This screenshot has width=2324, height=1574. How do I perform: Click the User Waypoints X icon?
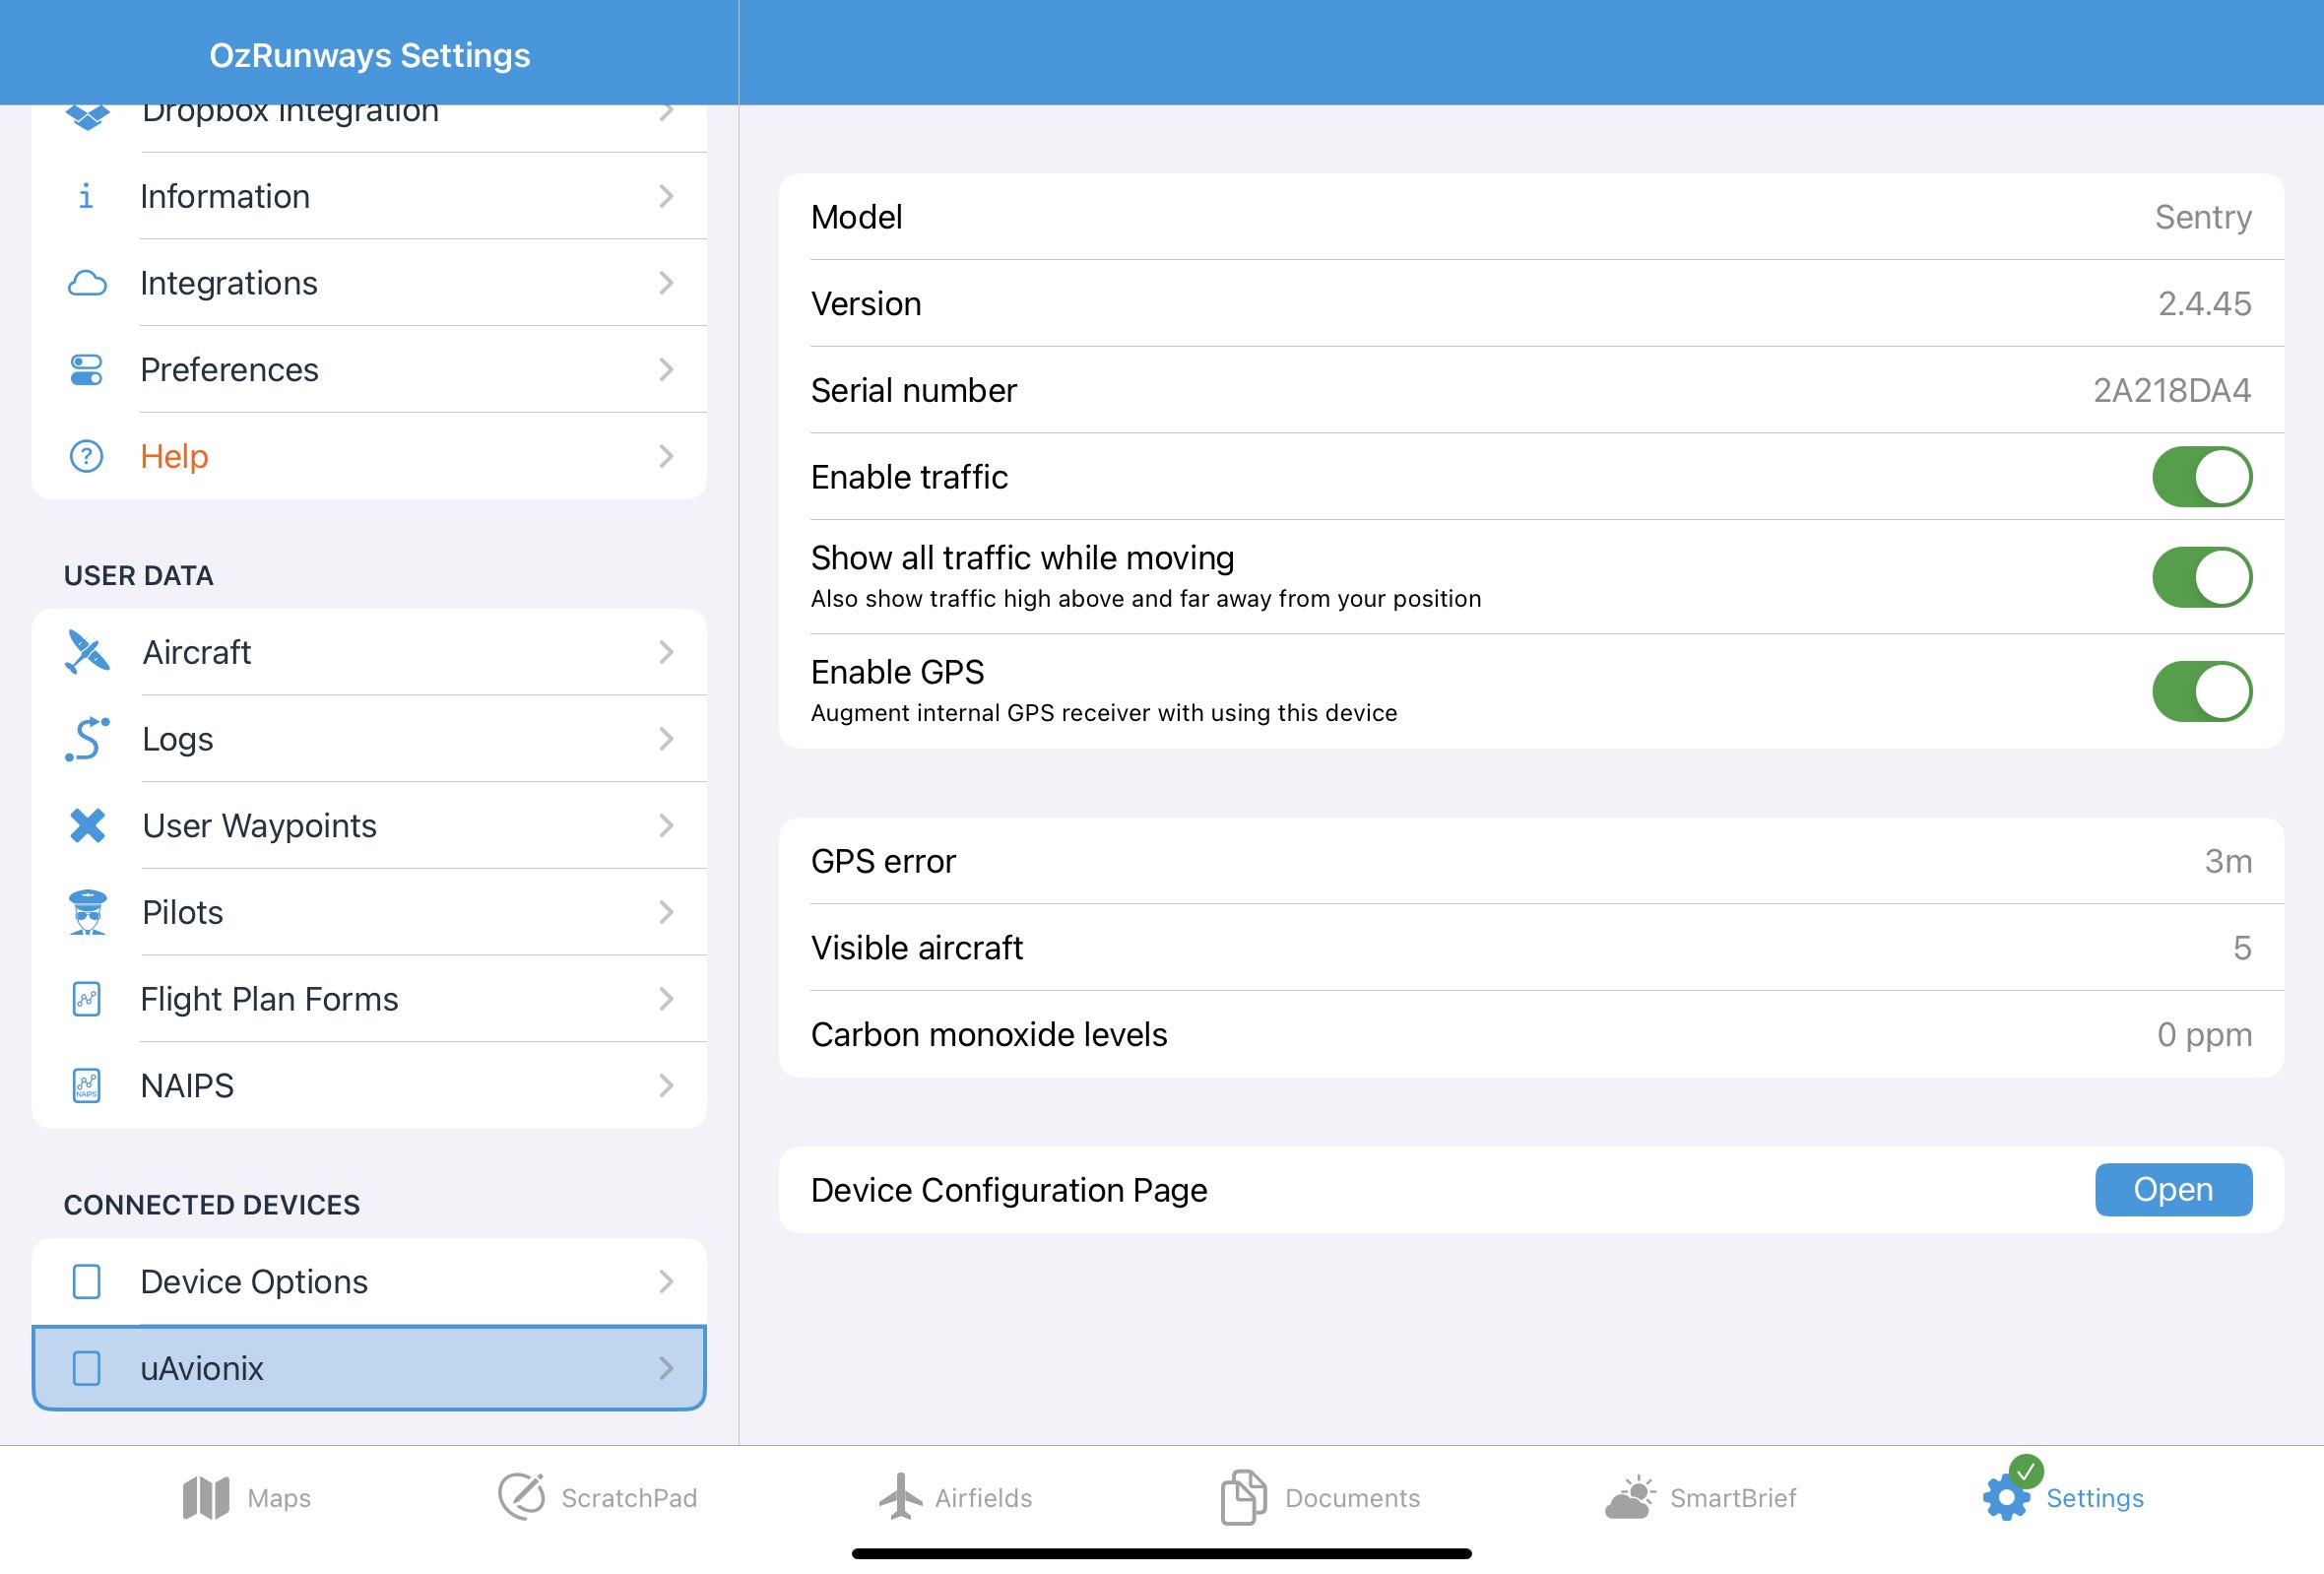87,825
